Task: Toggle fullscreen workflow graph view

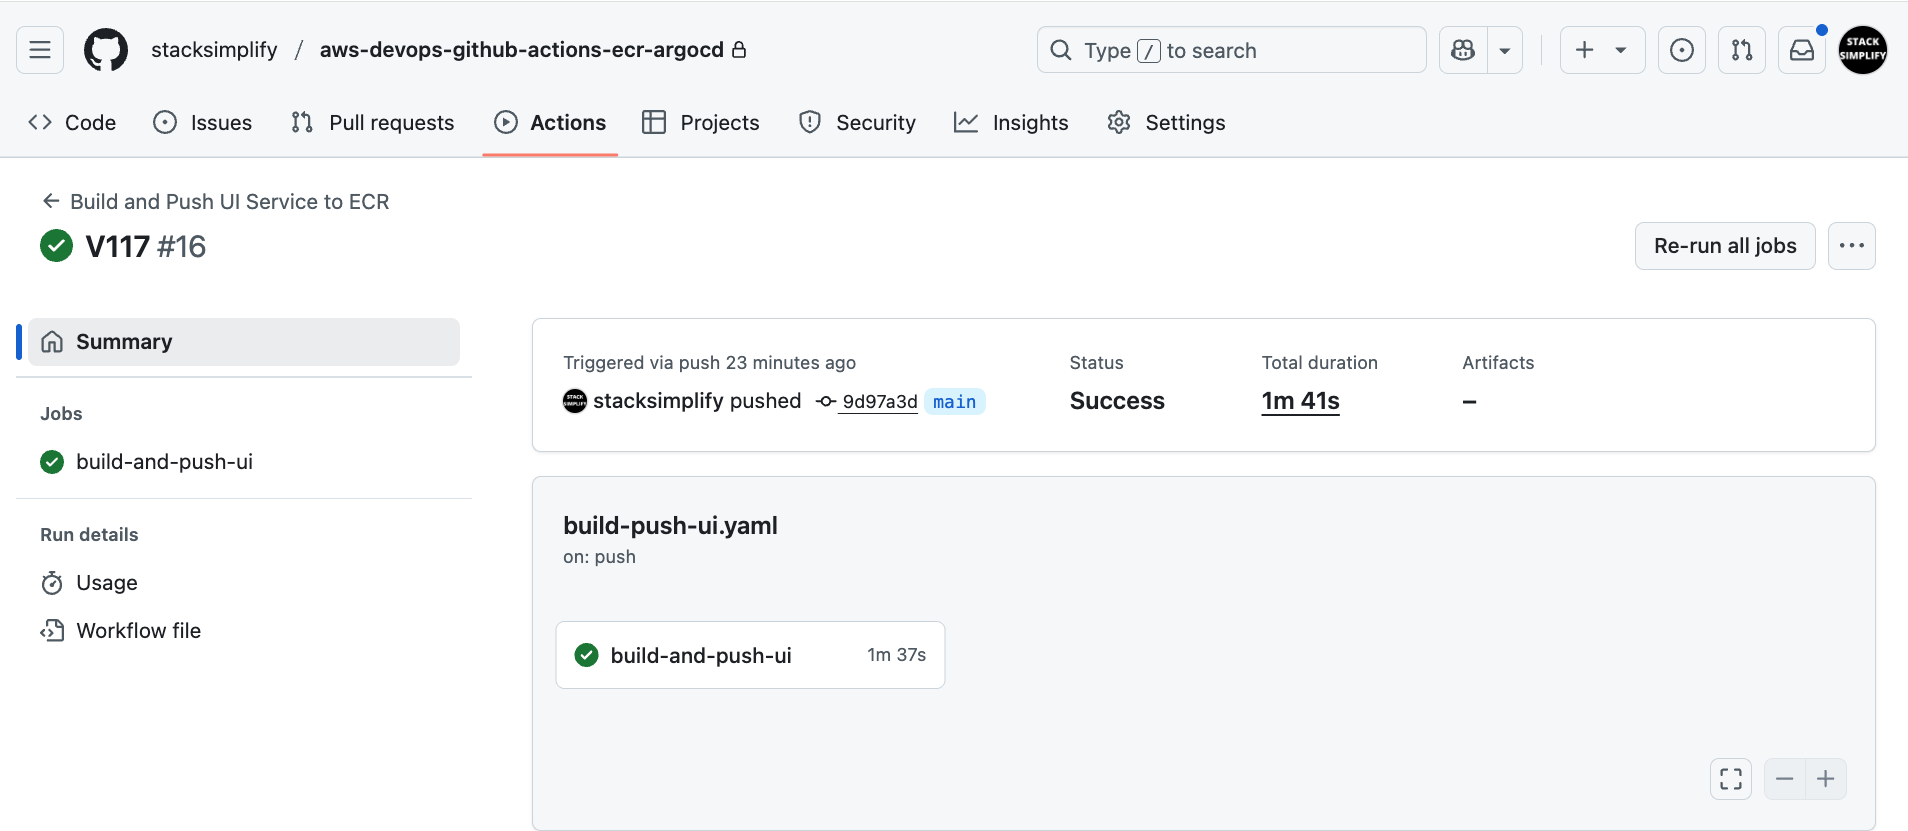Action: (1731, 779)
